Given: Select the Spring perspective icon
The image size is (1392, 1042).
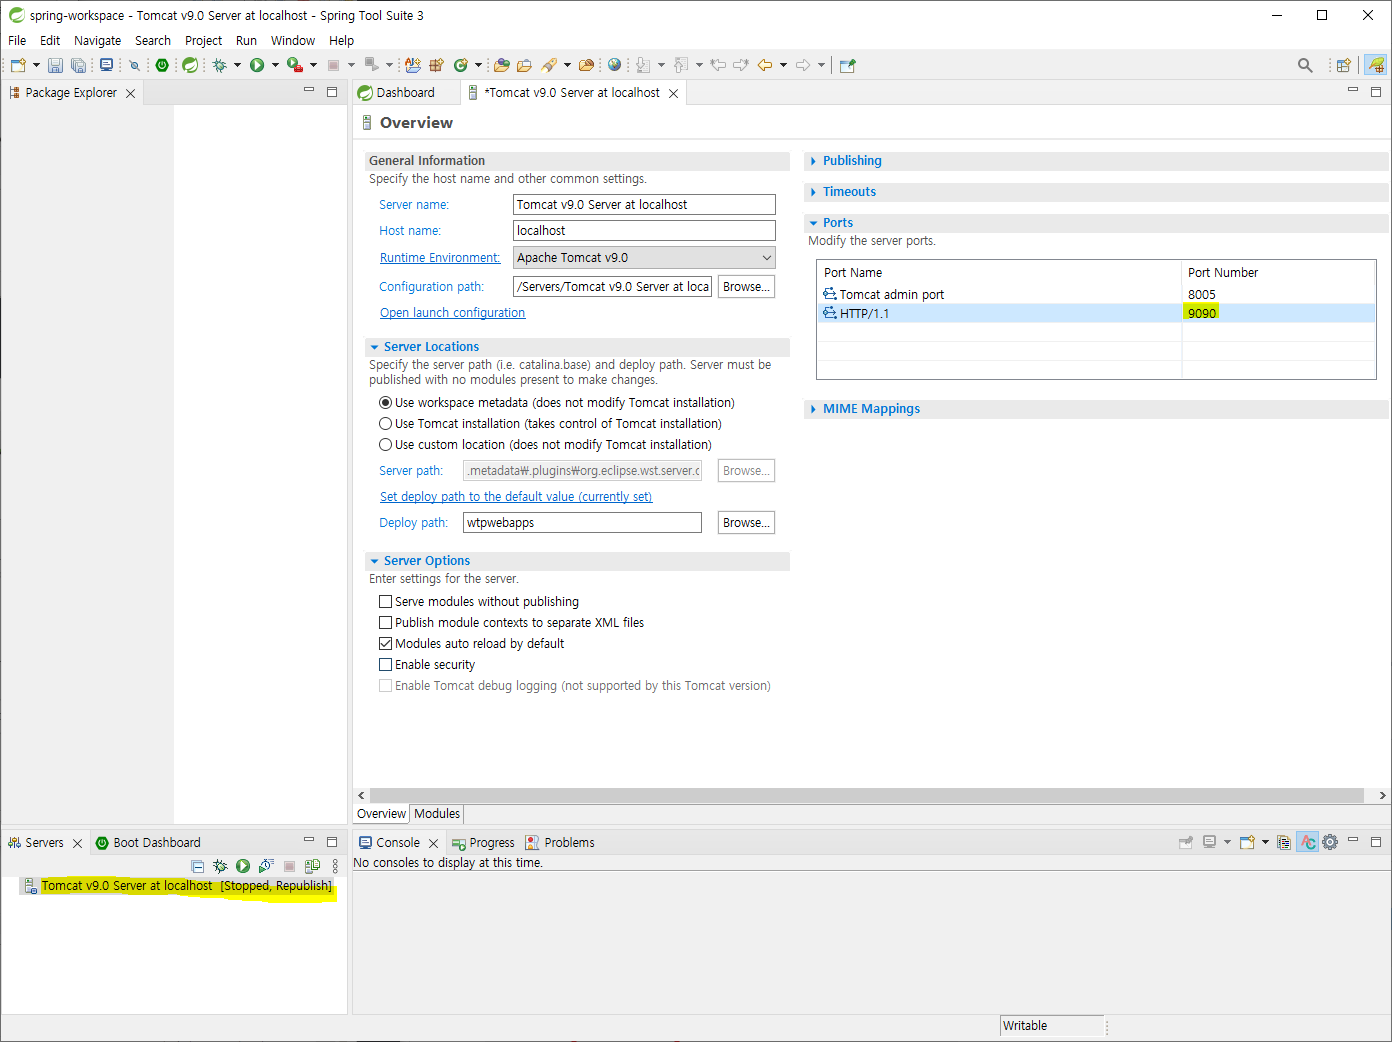Looking at the screenshot, I should [1377, 65].
